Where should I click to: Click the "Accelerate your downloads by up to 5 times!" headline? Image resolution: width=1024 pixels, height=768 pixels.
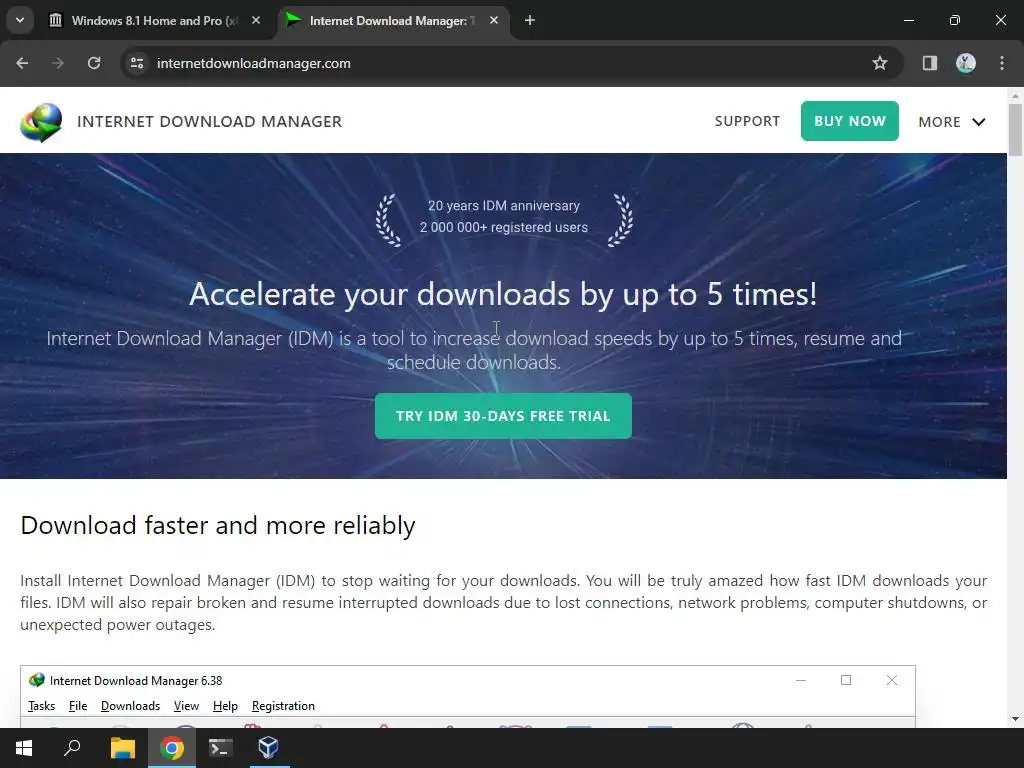[x=503, y=295]
